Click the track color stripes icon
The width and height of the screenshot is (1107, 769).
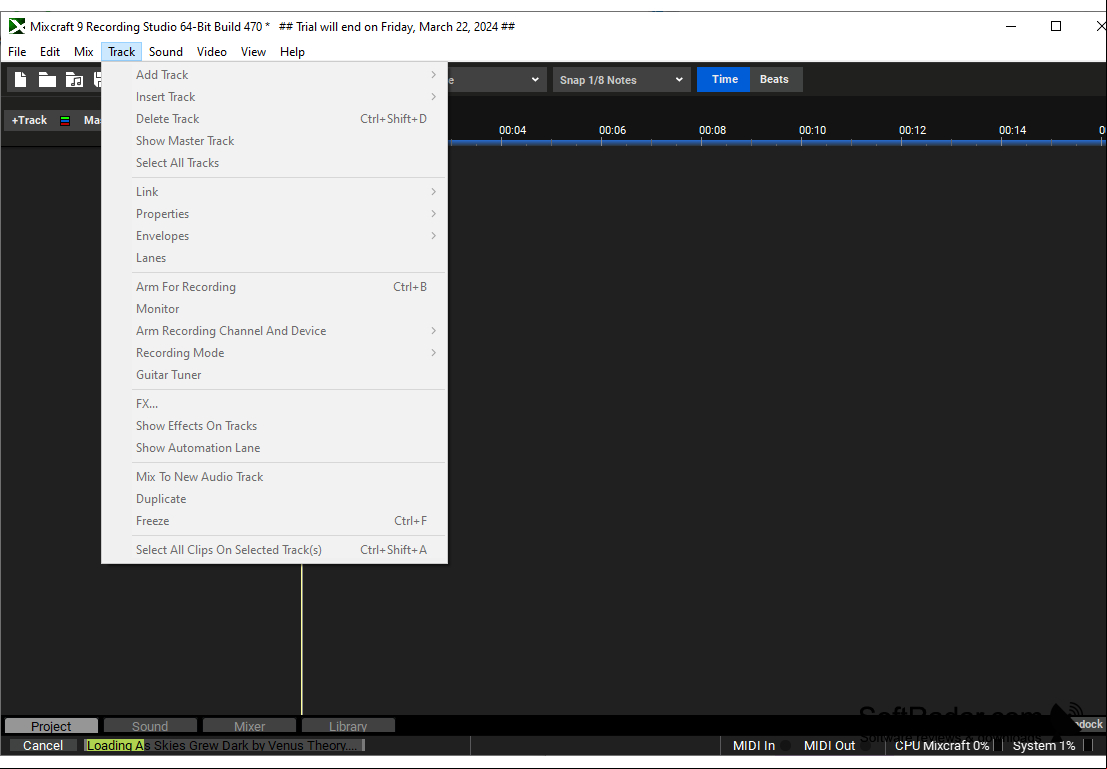(x=65, y=121)
